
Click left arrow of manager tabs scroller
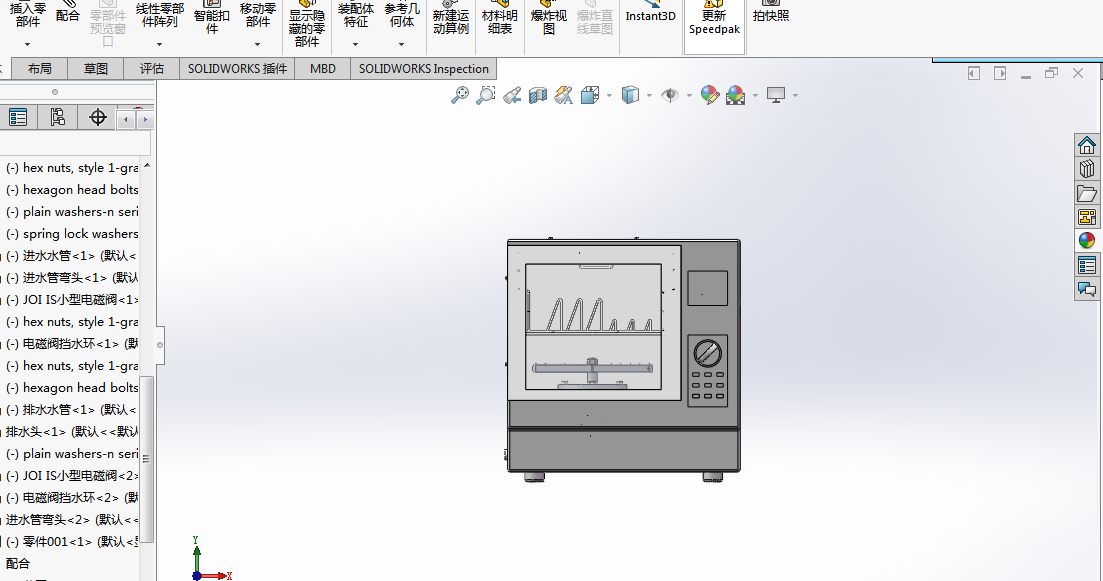click(x=125, y=120)
